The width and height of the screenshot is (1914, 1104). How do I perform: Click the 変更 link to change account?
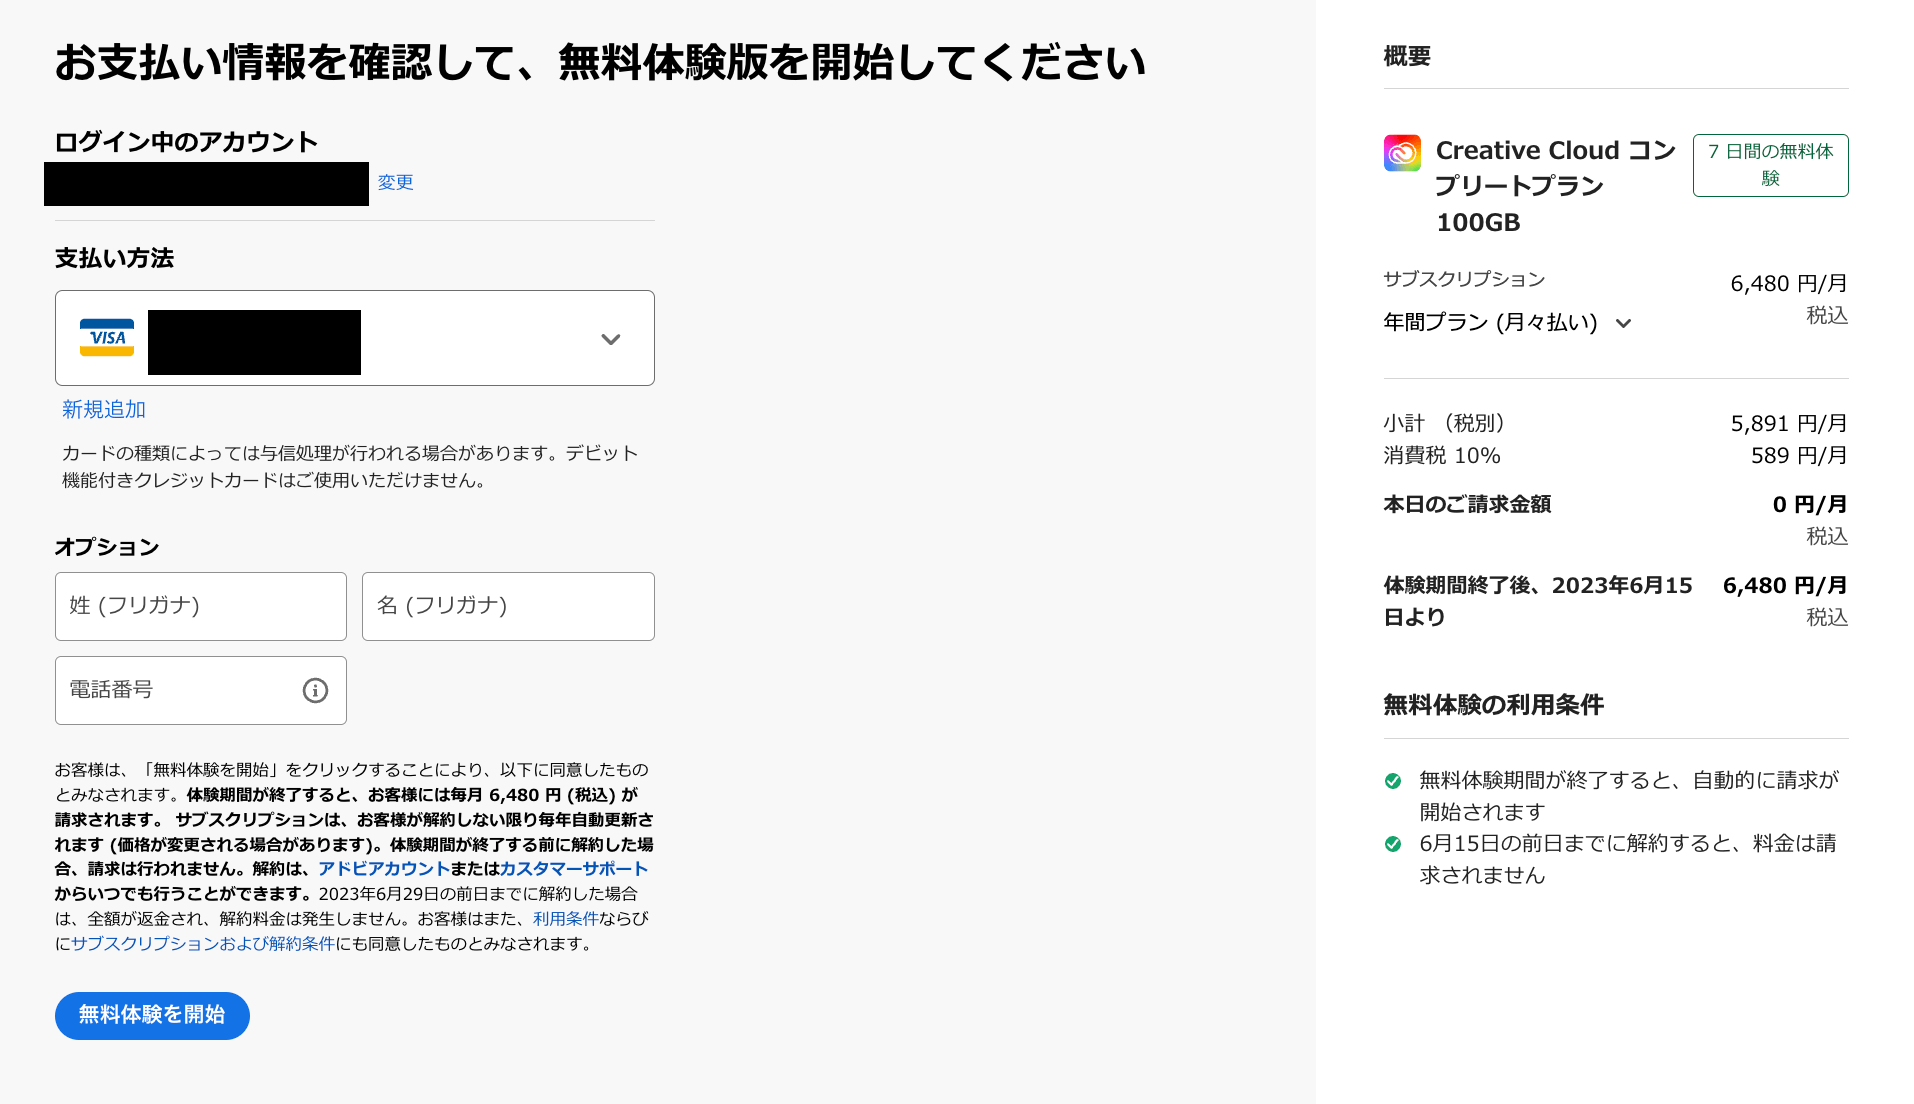click(x=395, y=182)
